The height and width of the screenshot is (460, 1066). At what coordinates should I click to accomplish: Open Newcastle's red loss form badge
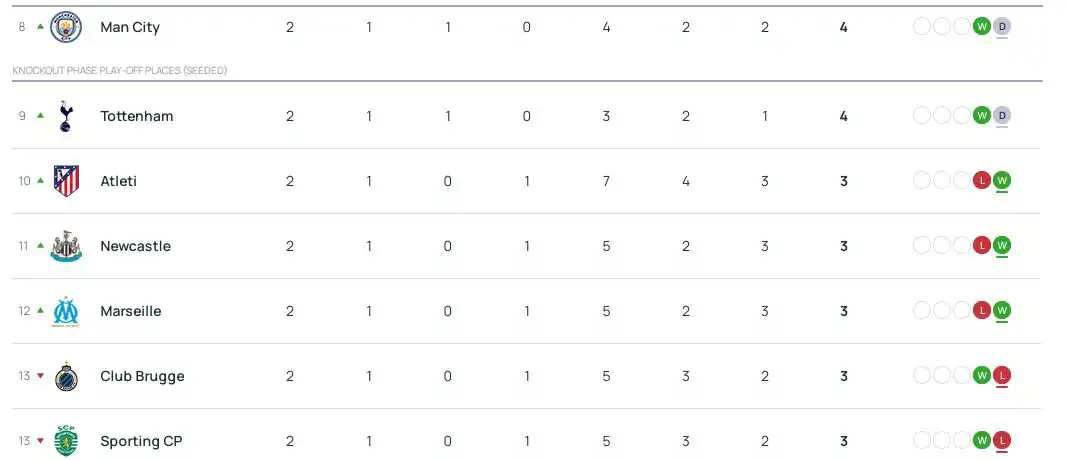point(982,246)
